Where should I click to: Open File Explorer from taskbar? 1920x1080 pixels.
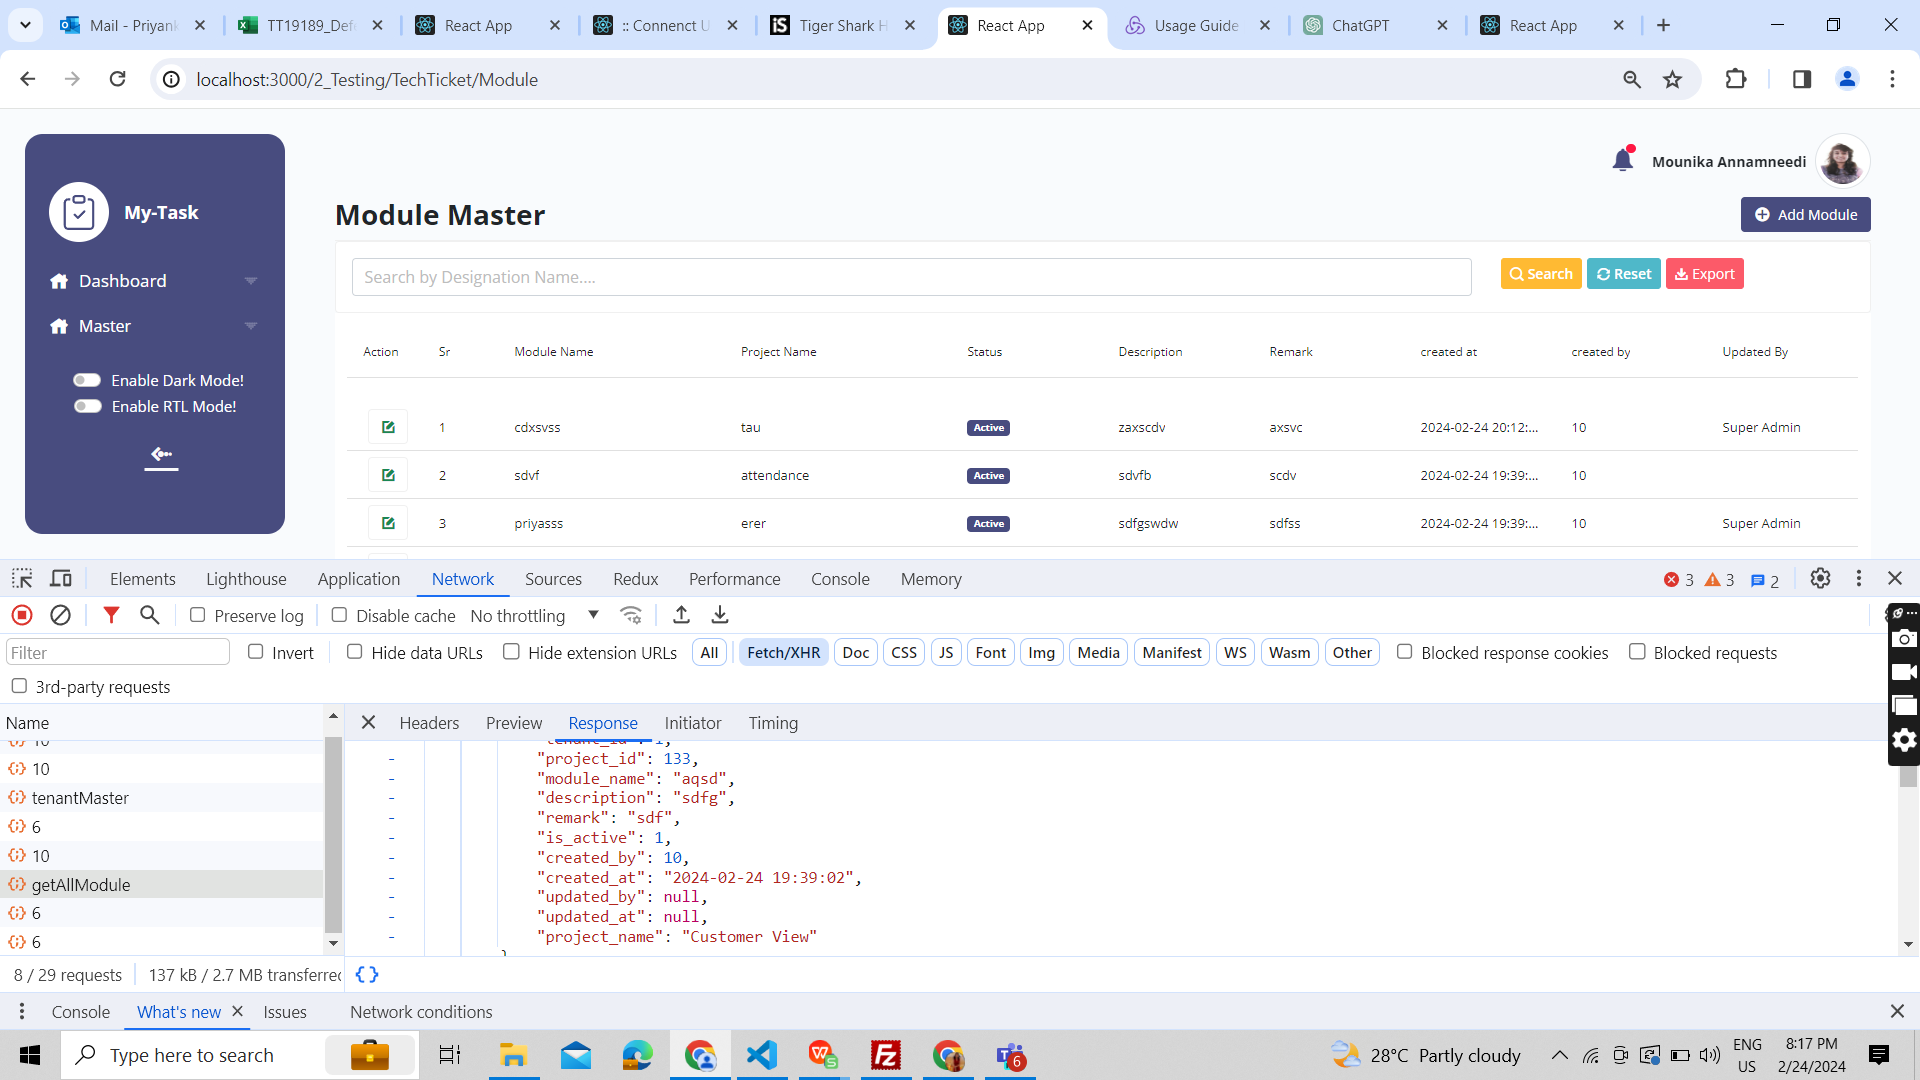point(513,1055)
